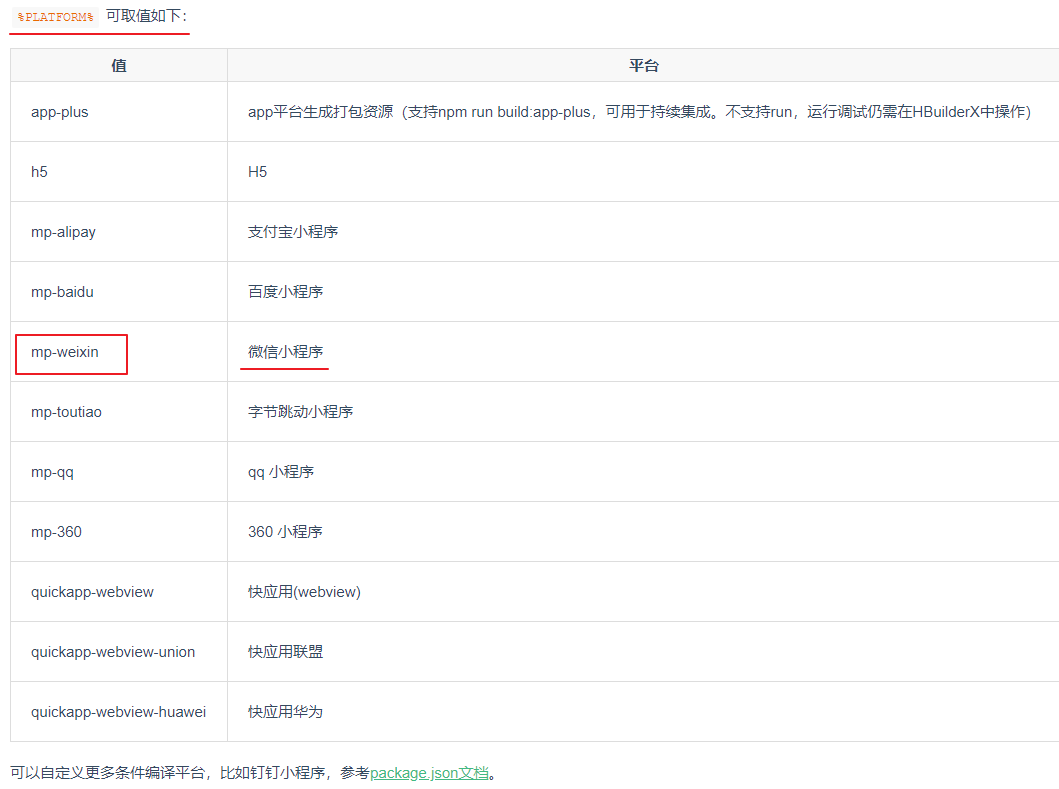
Task: Select the 平台 column header
Action: click(643, 66)
